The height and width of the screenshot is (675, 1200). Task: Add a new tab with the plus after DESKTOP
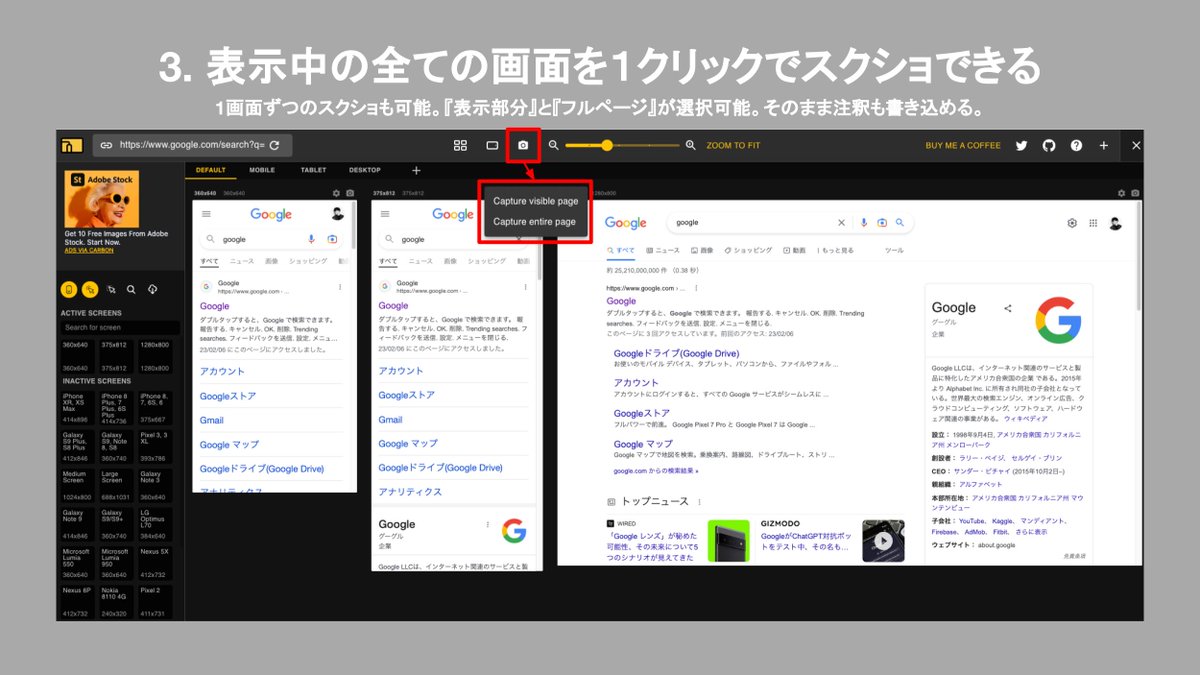(416, 170)
